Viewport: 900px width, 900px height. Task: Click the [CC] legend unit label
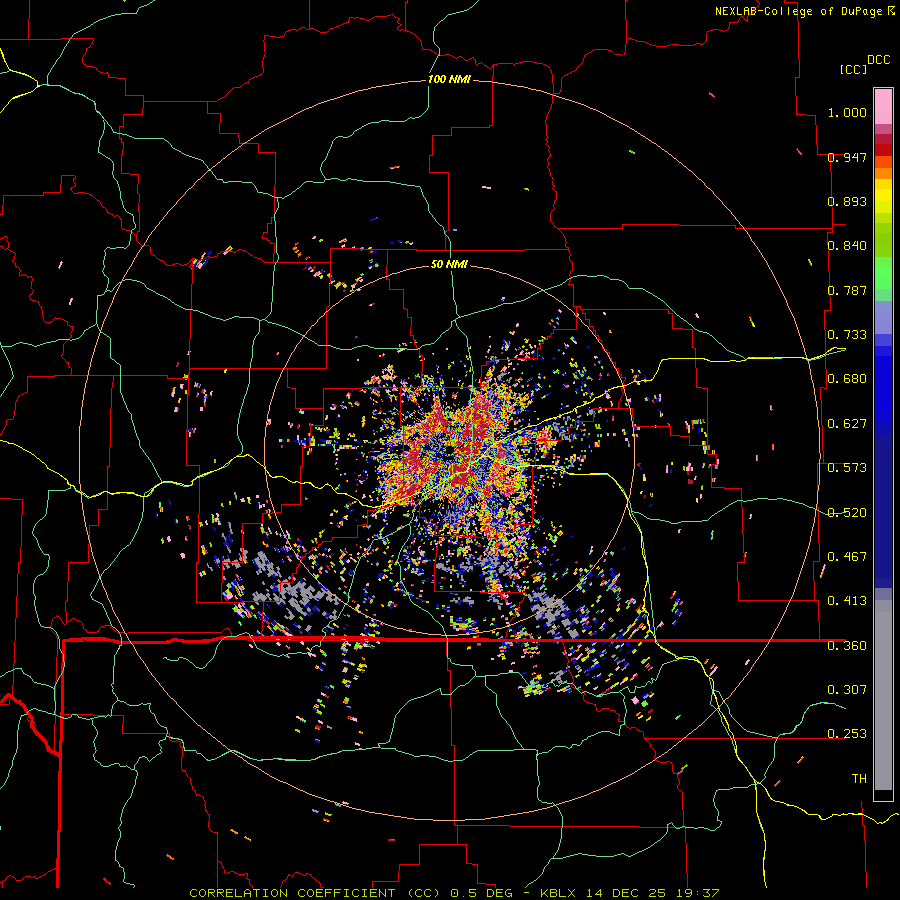pos(853,69)
